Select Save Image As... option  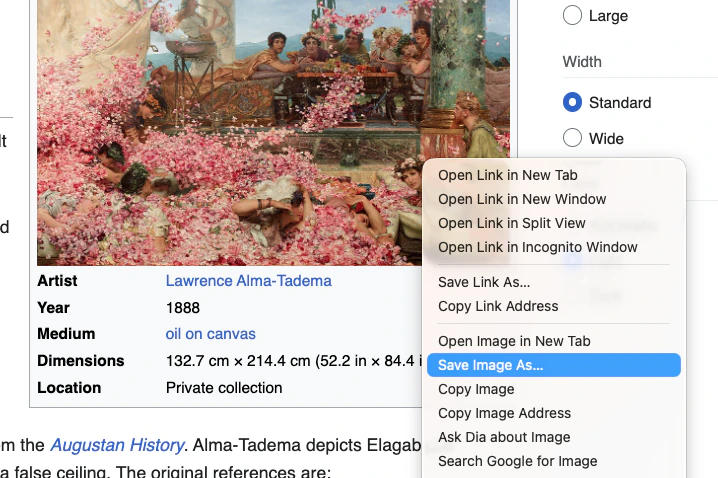[554, 365]
